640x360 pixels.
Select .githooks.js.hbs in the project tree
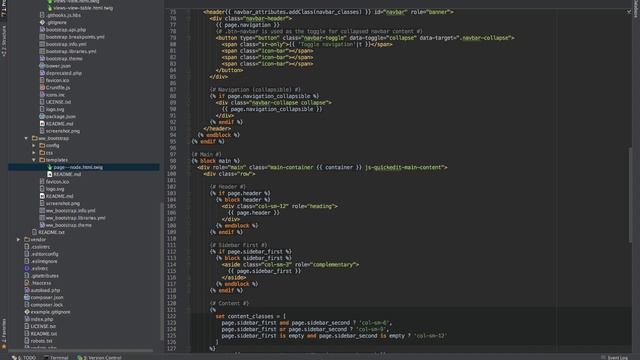point(63,15)
